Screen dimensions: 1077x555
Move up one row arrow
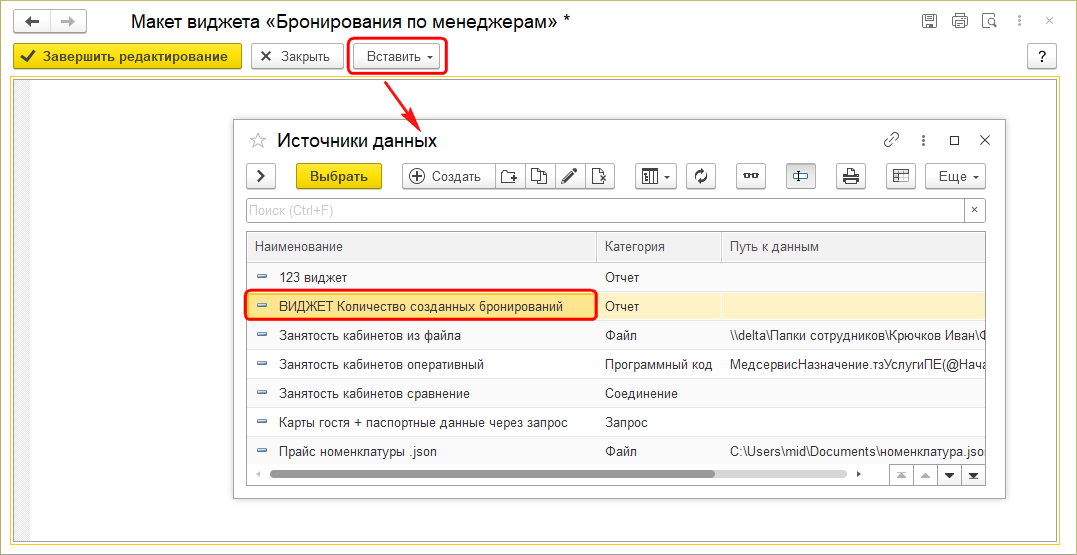click(925, 475)
